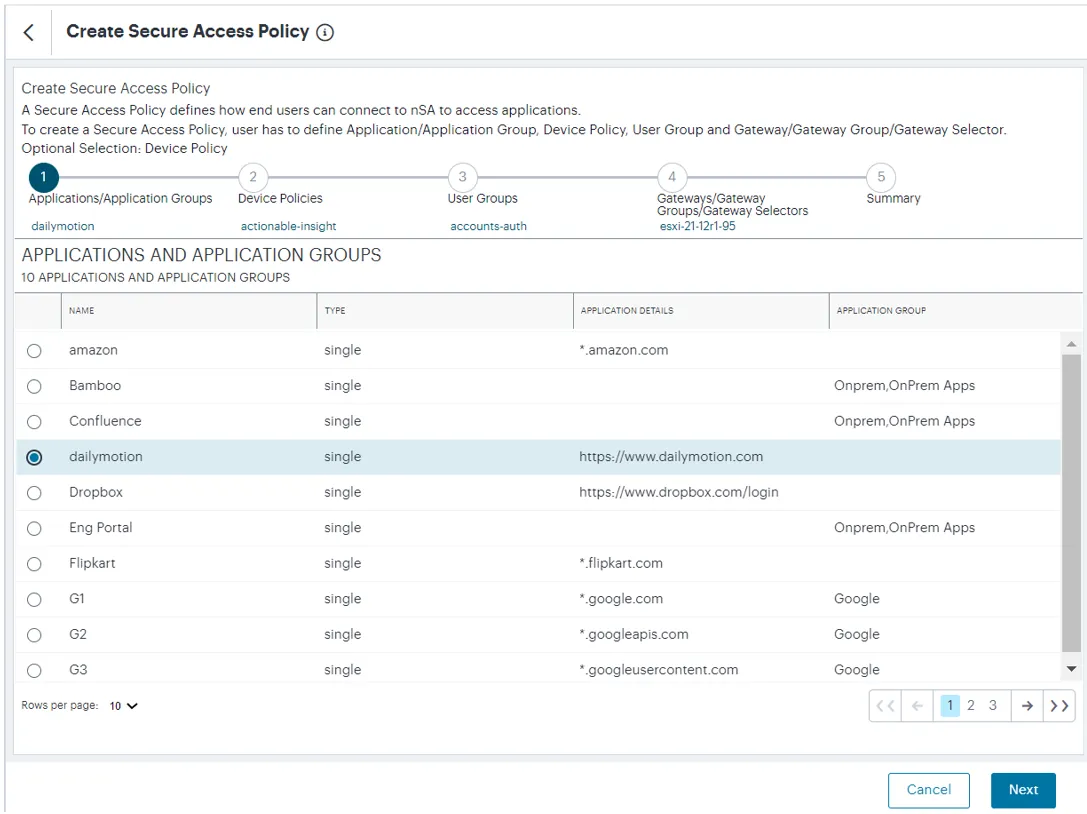Select the Eng Portal radio button
Screen dimensions: 1087x814
point(34,528)
